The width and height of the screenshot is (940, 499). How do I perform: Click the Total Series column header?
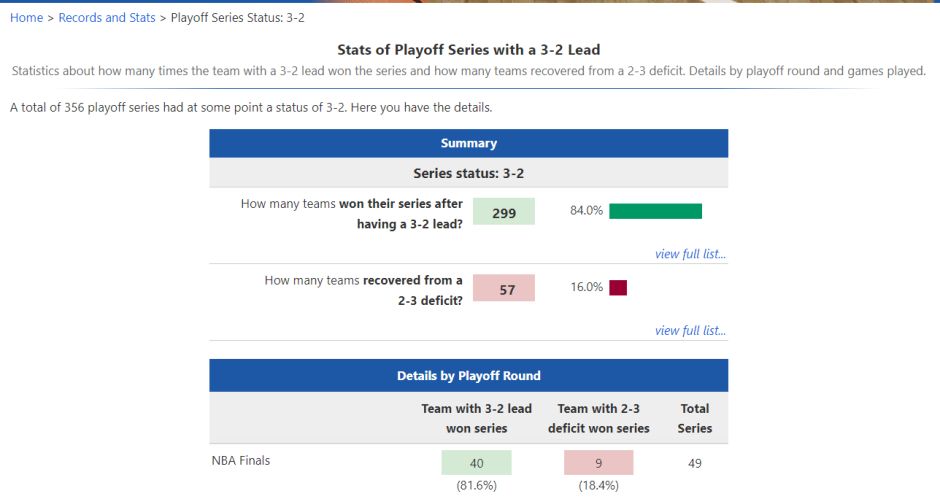(695, 419)
